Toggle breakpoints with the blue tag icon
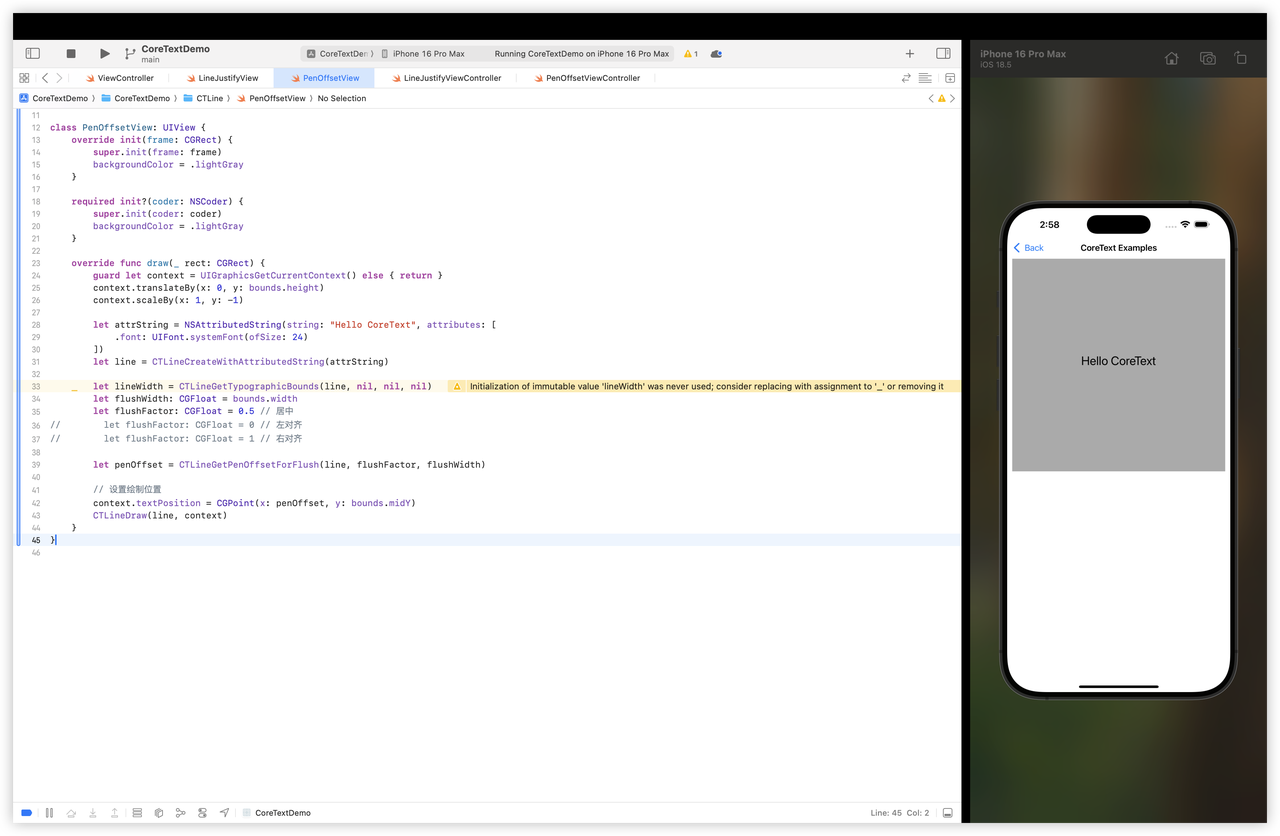The width and height of the screenshot is (1280, 836). [x=27, y=813]
